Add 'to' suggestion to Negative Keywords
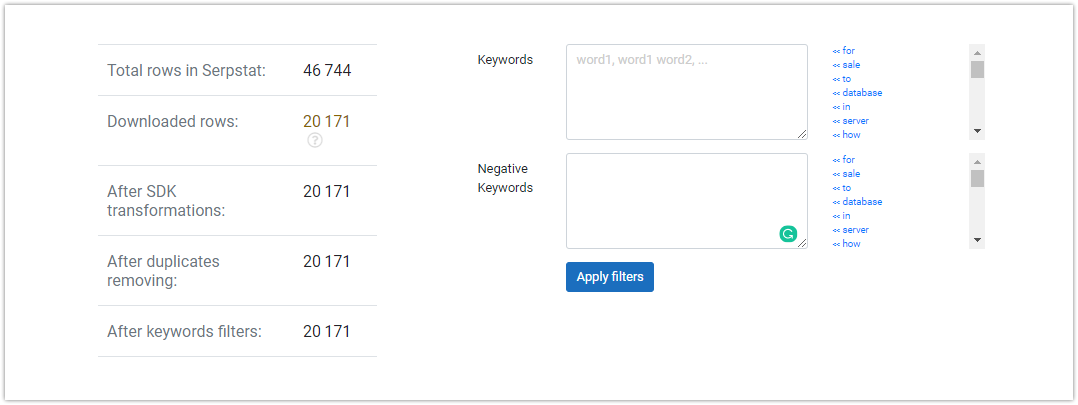Screen dimensions: 1078x405 [x=842, y=188]
